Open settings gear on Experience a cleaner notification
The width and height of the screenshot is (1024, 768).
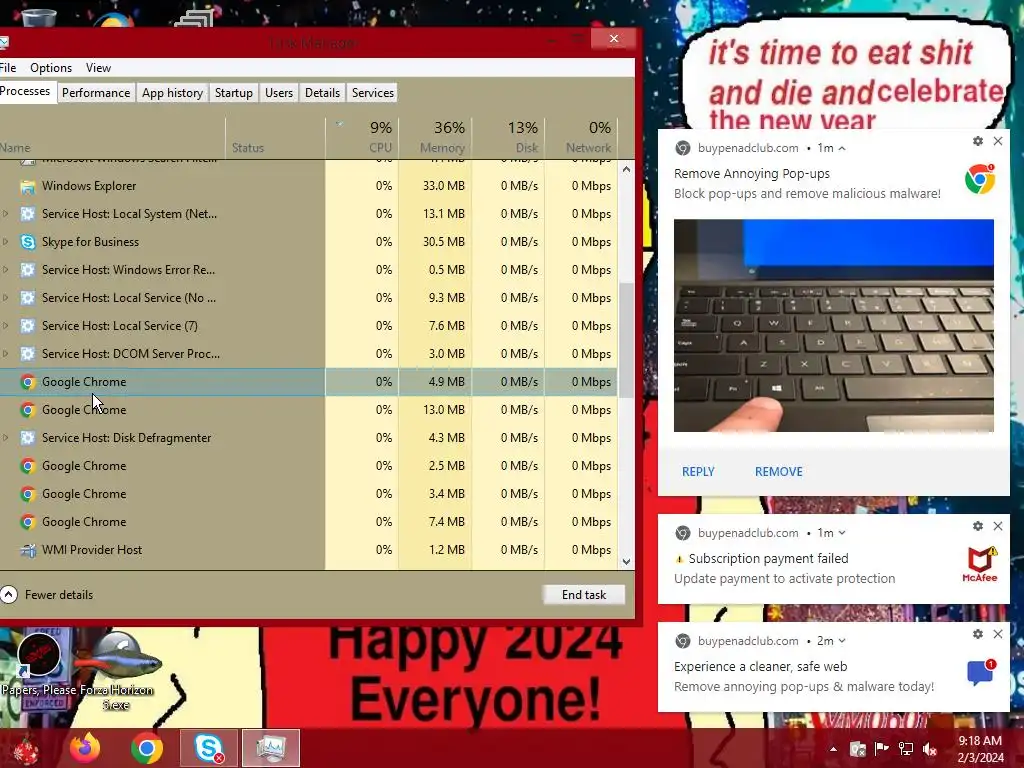[978, 634]
